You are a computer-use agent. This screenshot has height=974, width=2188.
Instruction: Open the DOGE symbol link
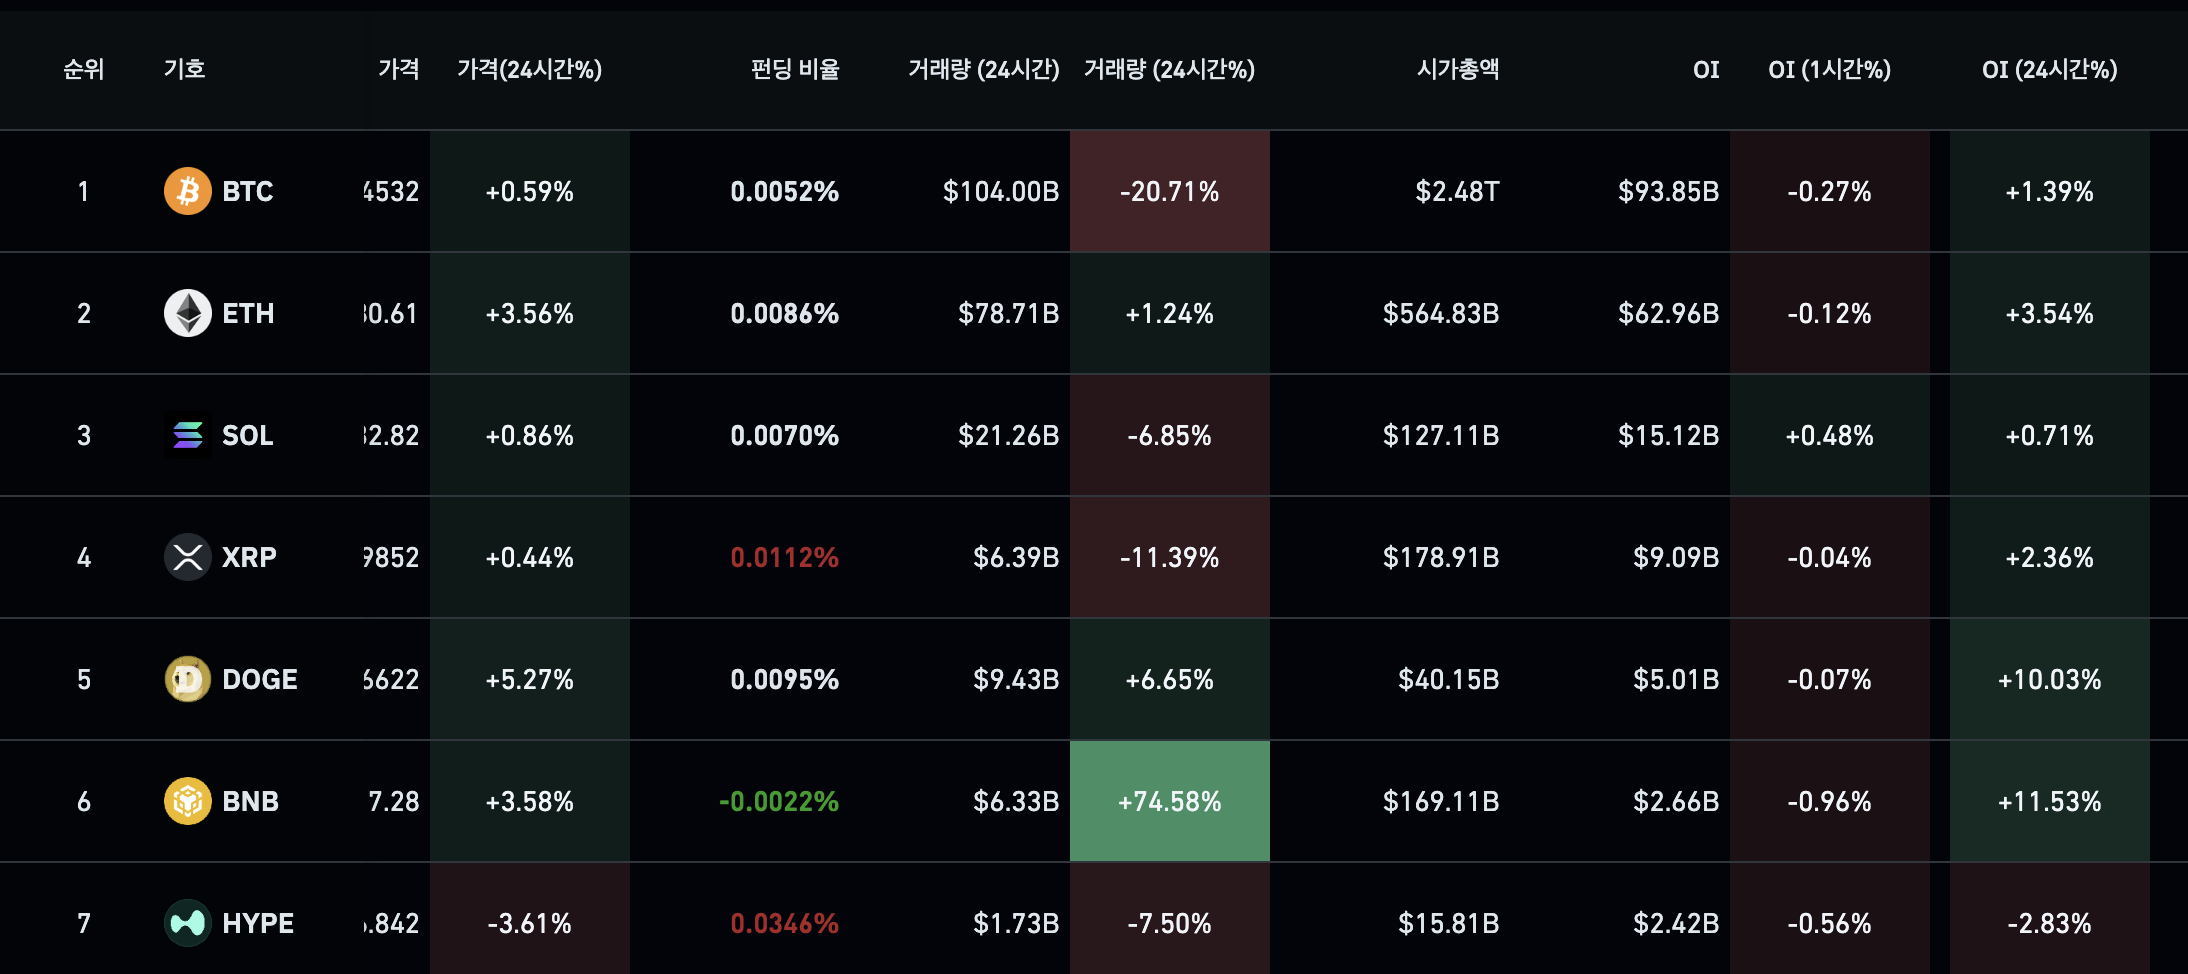tap(259, 679)
